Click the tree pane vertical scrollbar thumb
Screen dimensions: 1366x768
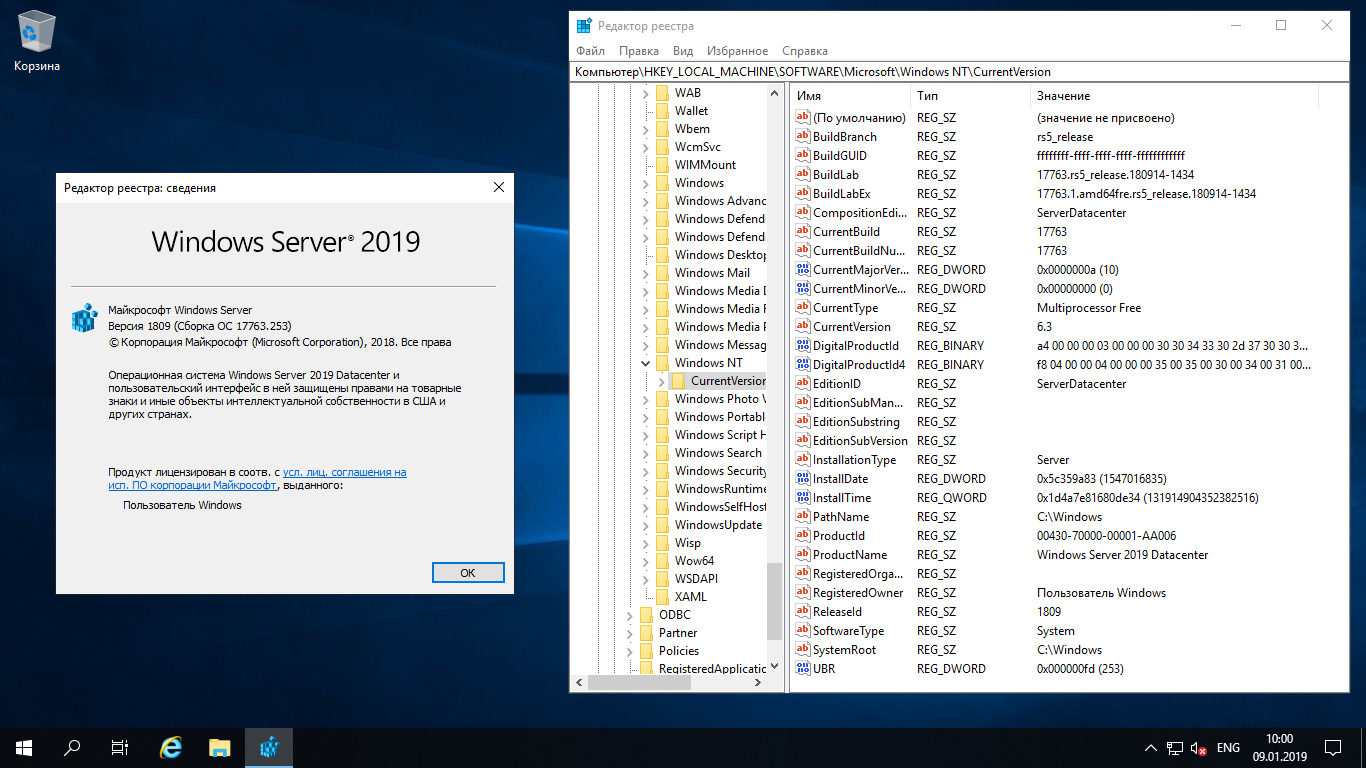774,601
